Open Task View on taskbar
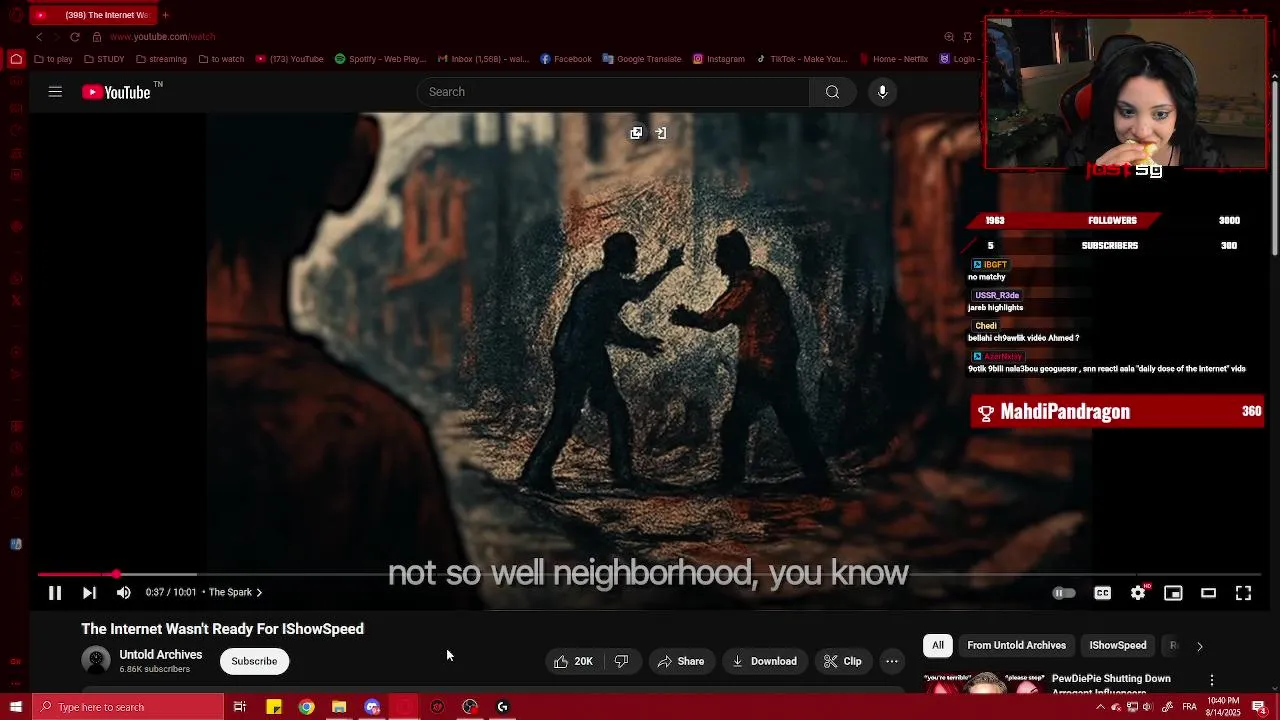The height and width of the screenshot is (720, 1280). [x=240, y=707]
